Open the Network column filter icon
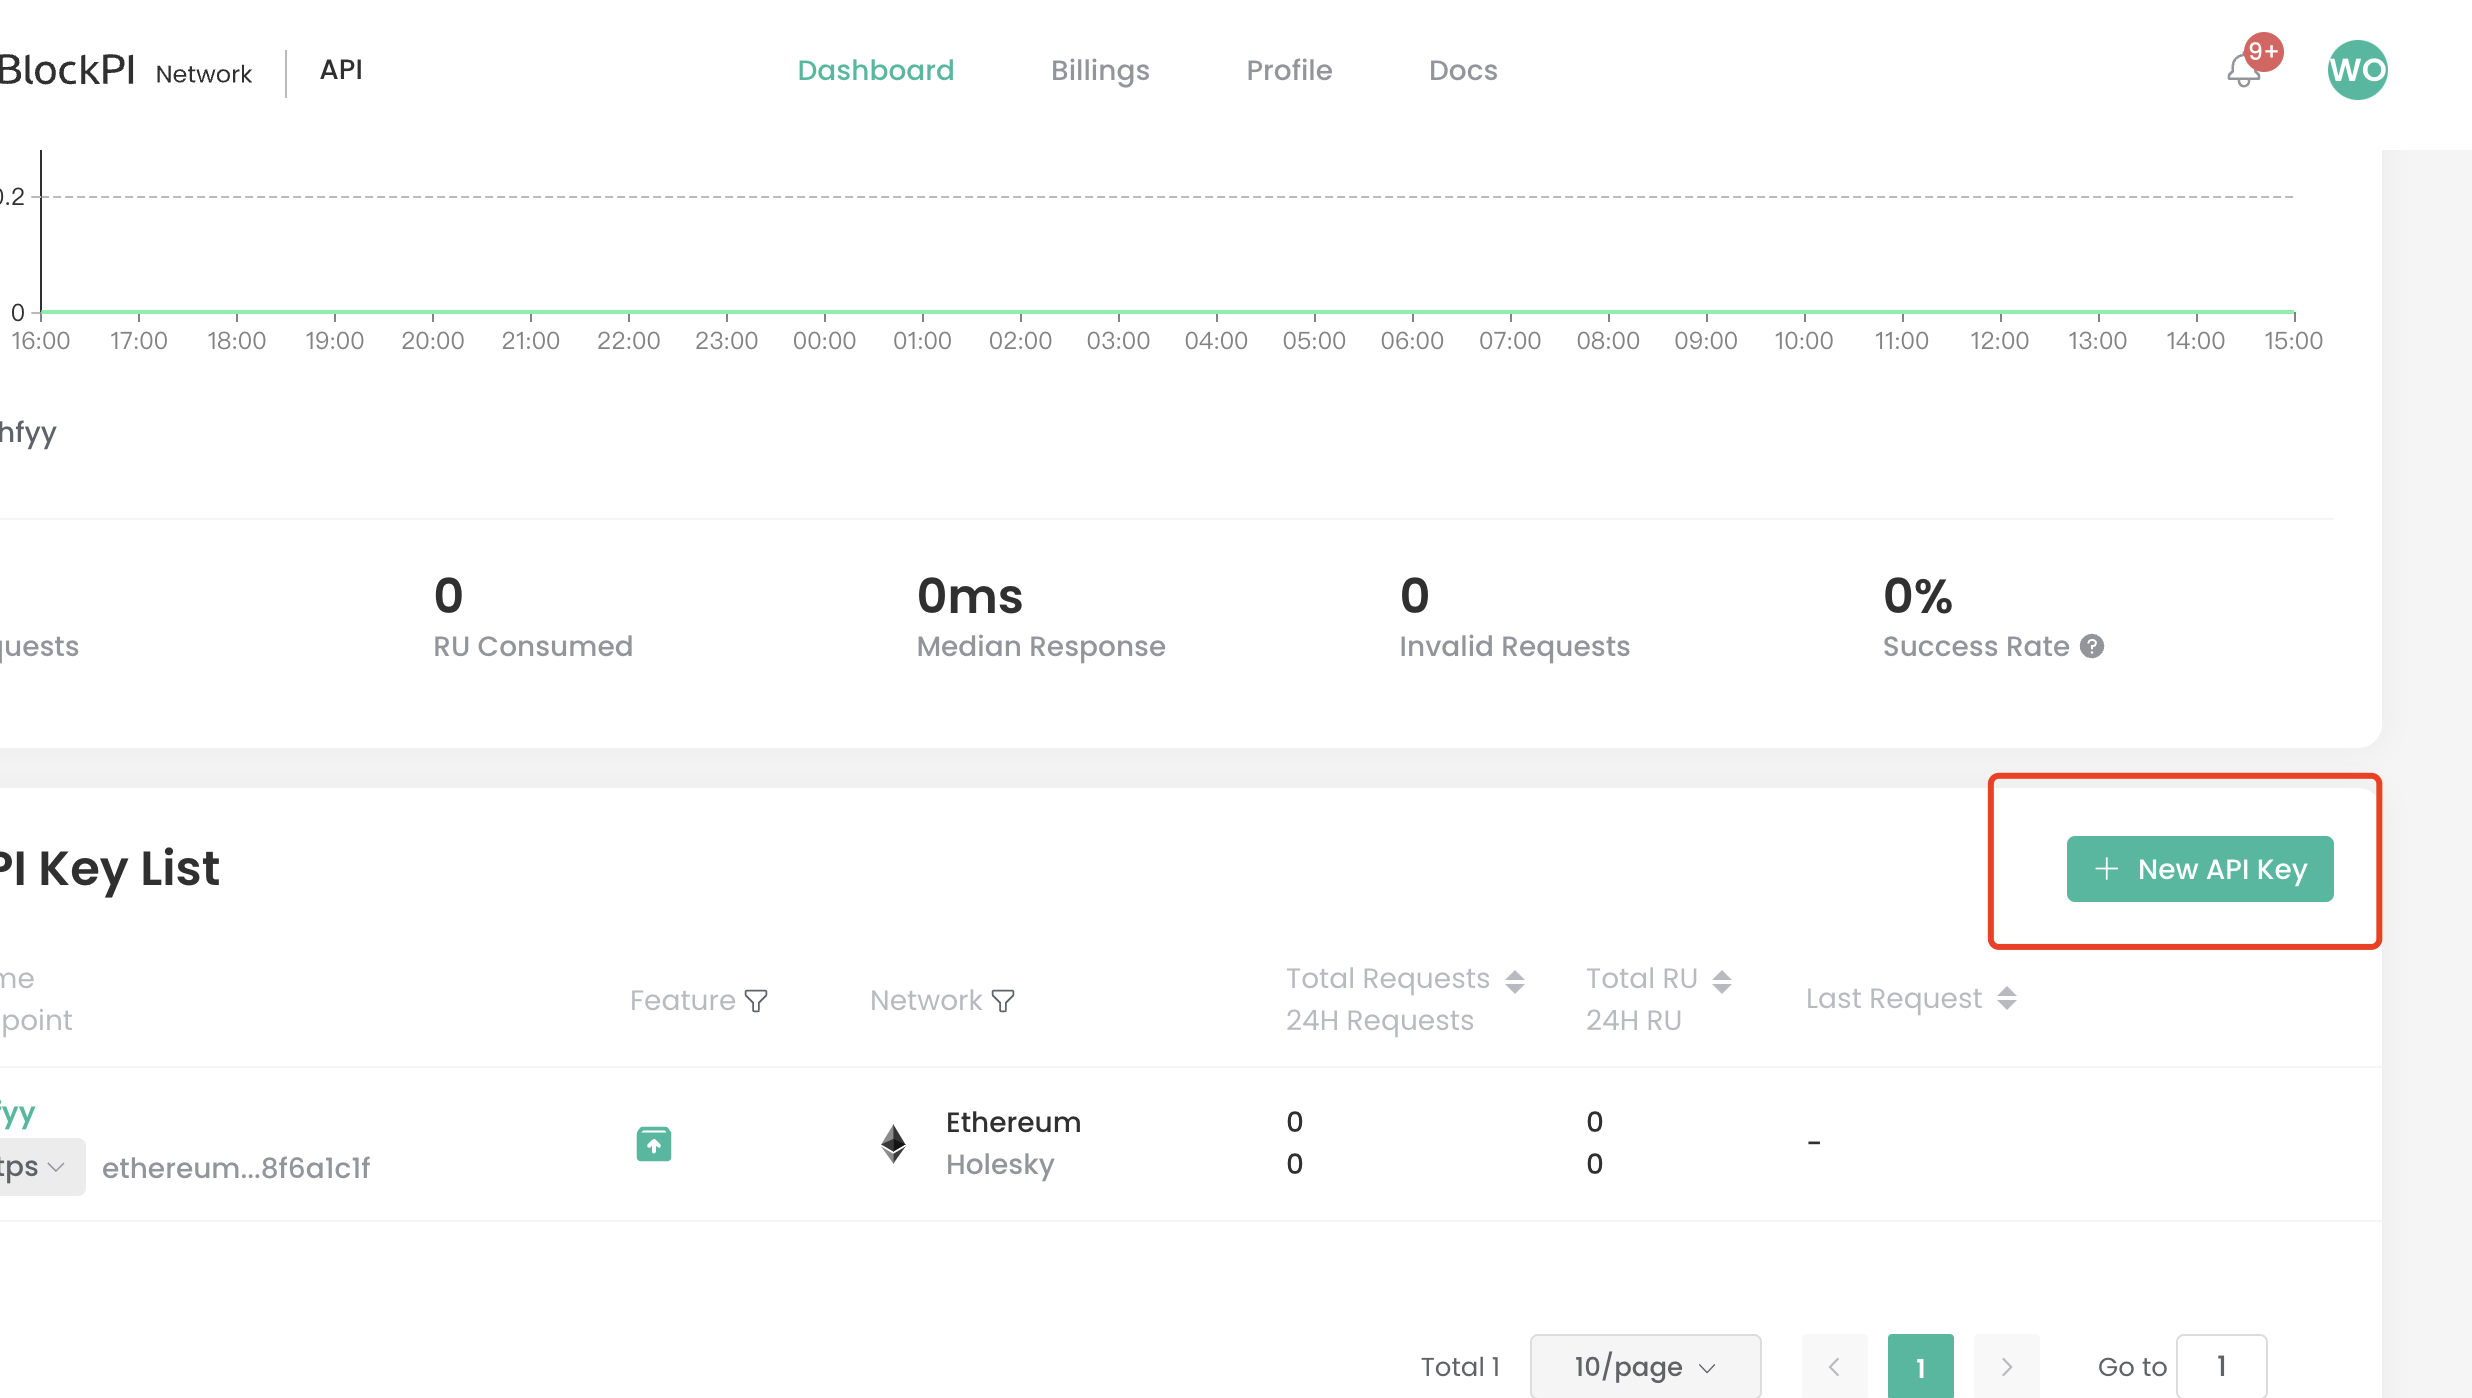The width and height of the screenshot is (2472, 1398). pos(1003,1001)
